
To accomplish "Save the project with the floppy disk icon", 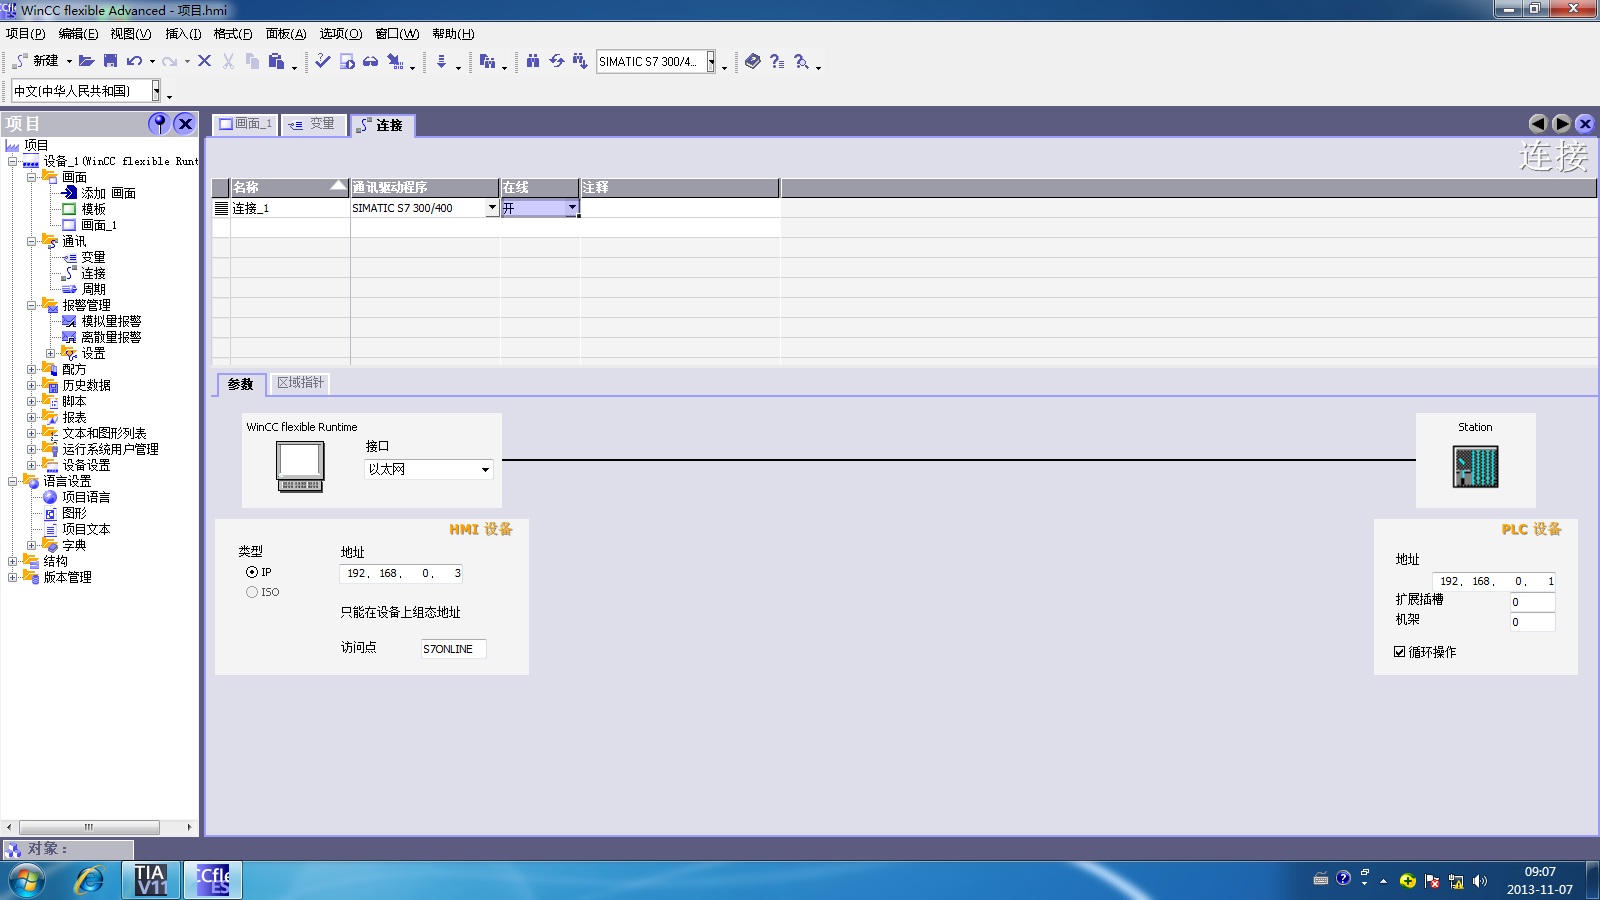I will pyautogui.click(x=111, y=61).
